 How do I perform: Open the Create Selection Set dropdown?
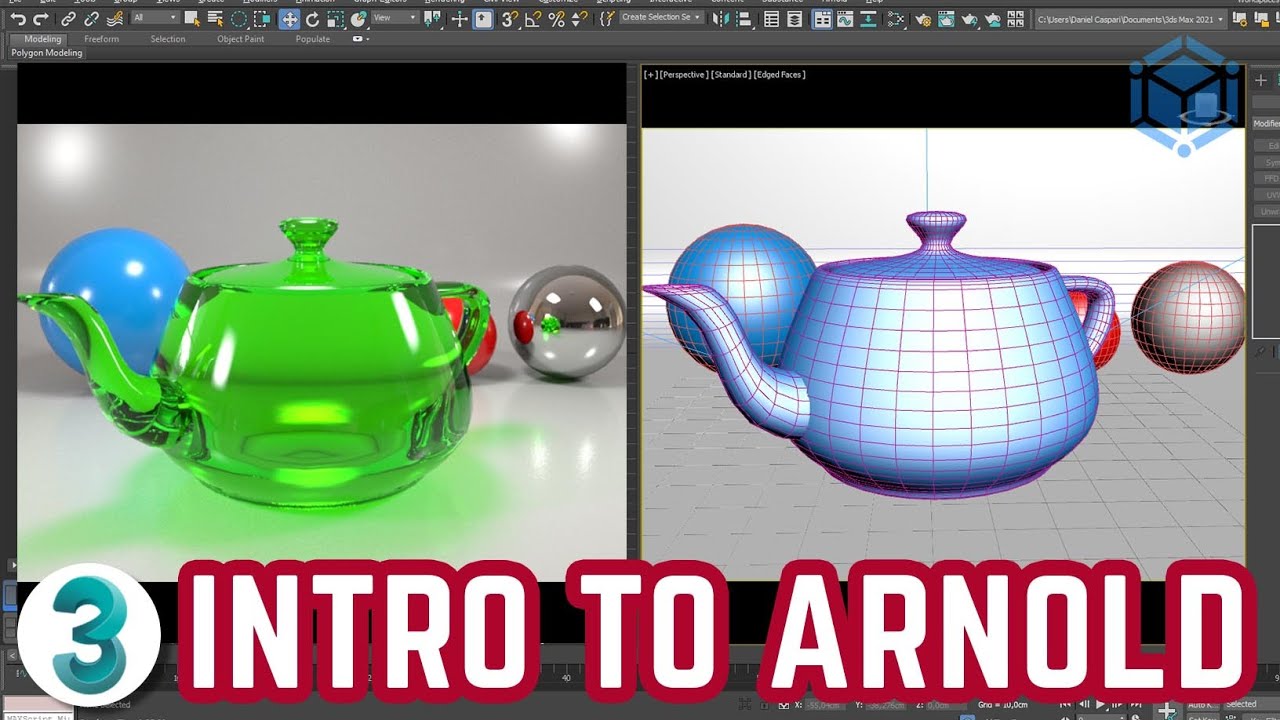click(662, 17)
